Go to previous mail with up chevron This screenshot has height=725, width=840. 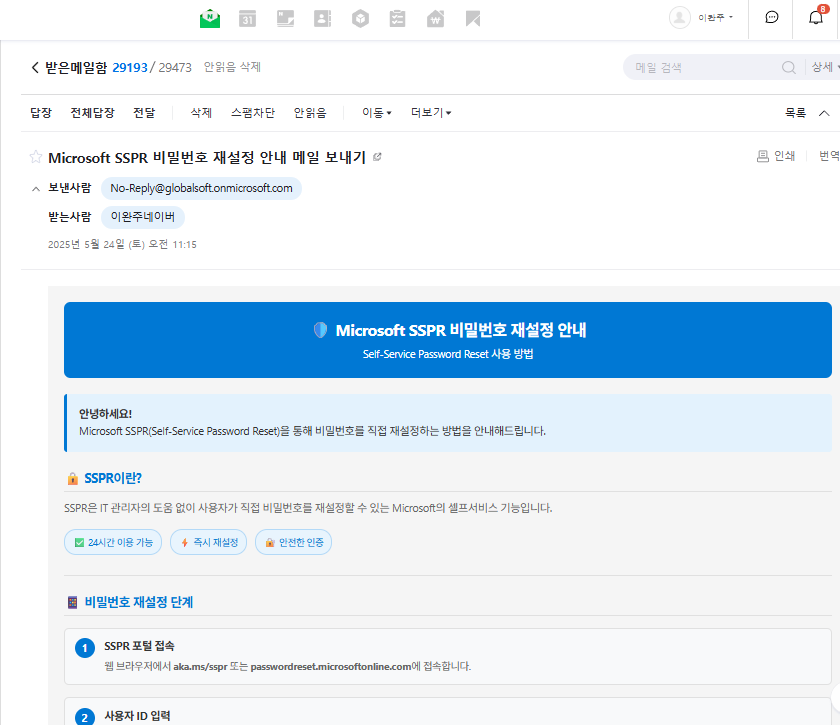point(824,113)
